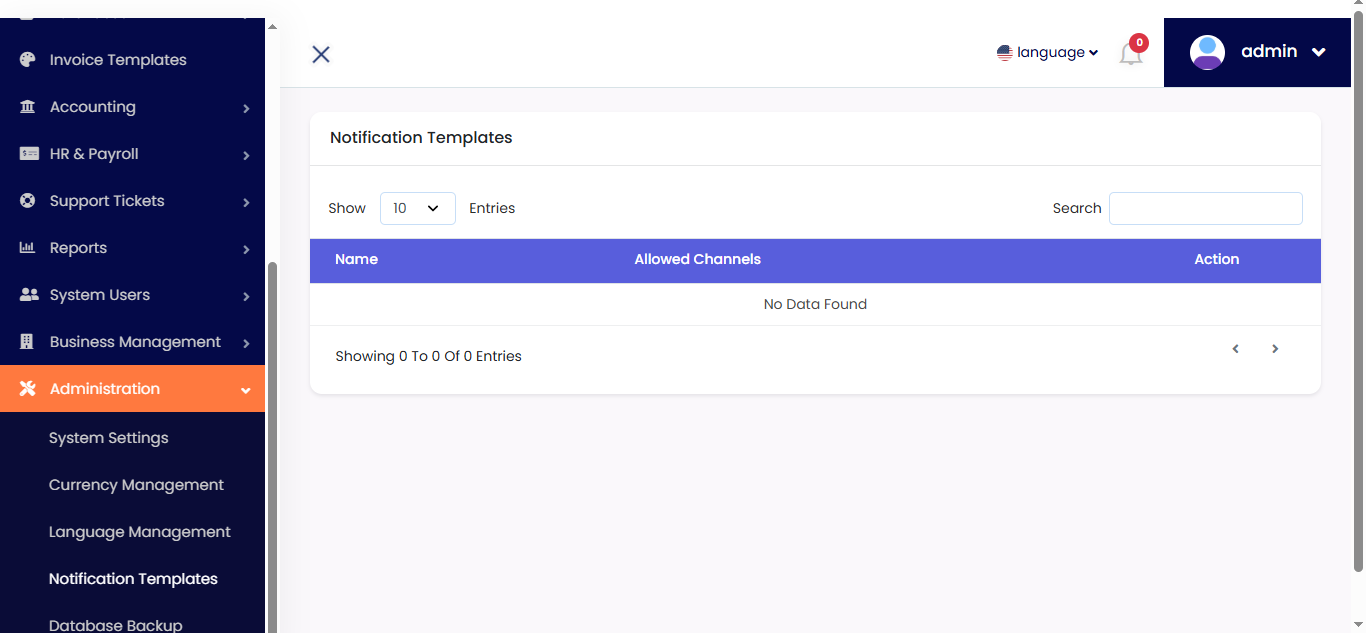Expand the HR & Payroll chevron
The height and width of the screenshot is (633, 1366).
246,155
